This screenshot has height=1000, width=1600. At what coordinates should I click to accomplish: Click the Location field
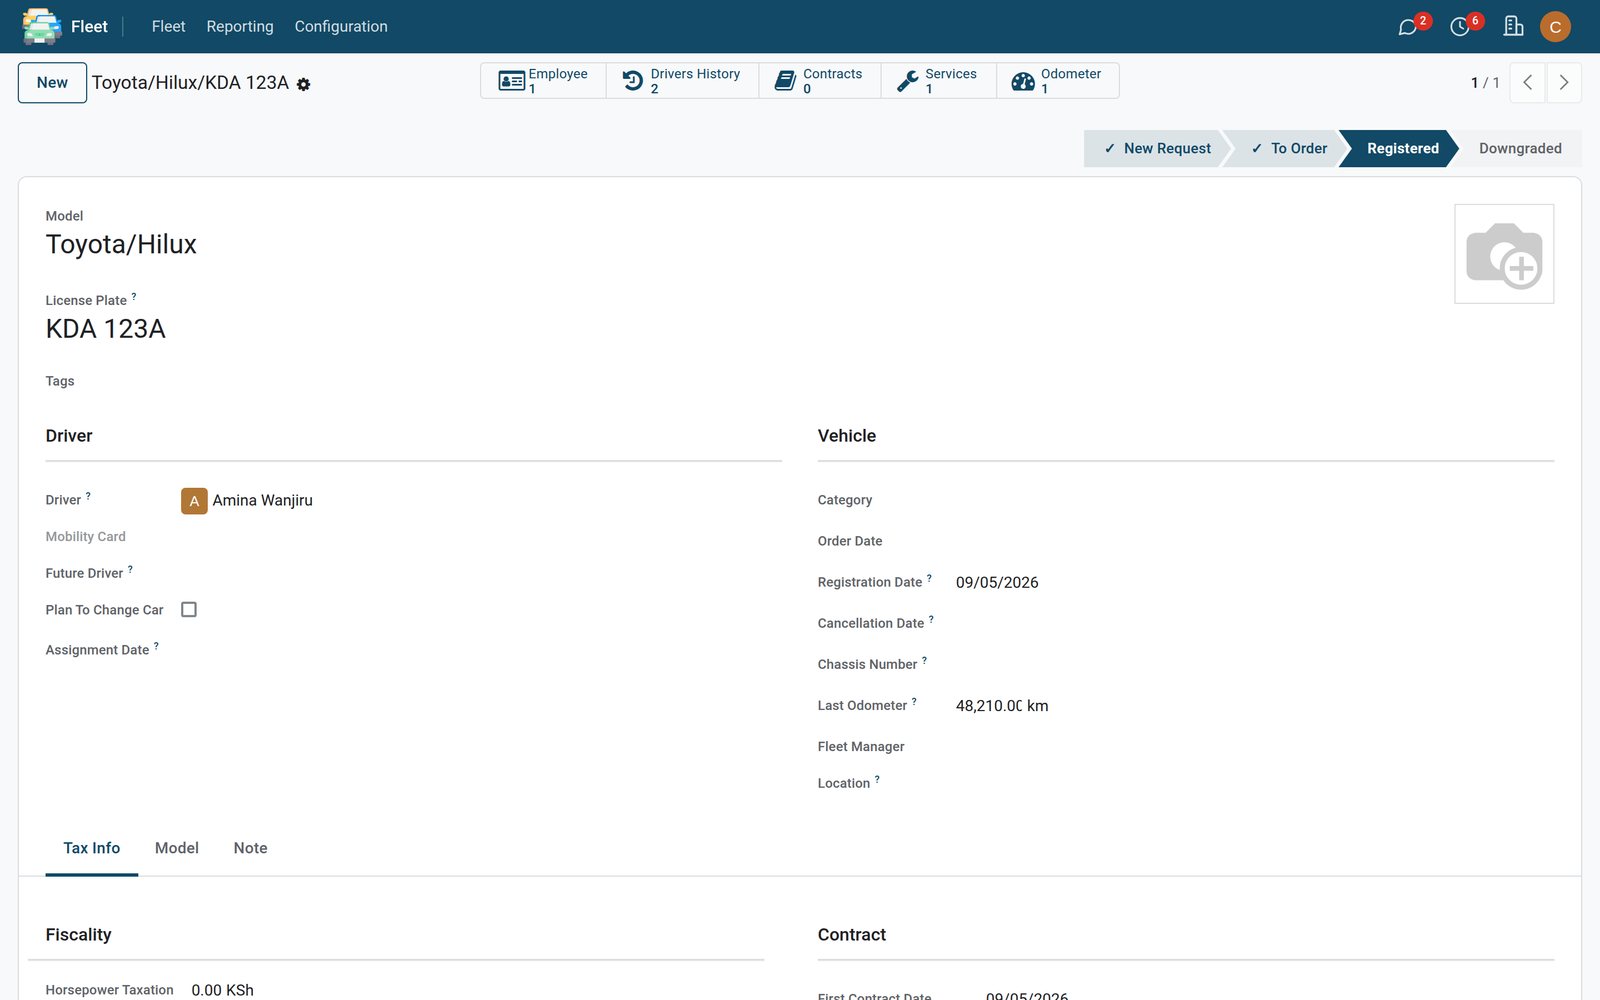tap(1254, 783)
